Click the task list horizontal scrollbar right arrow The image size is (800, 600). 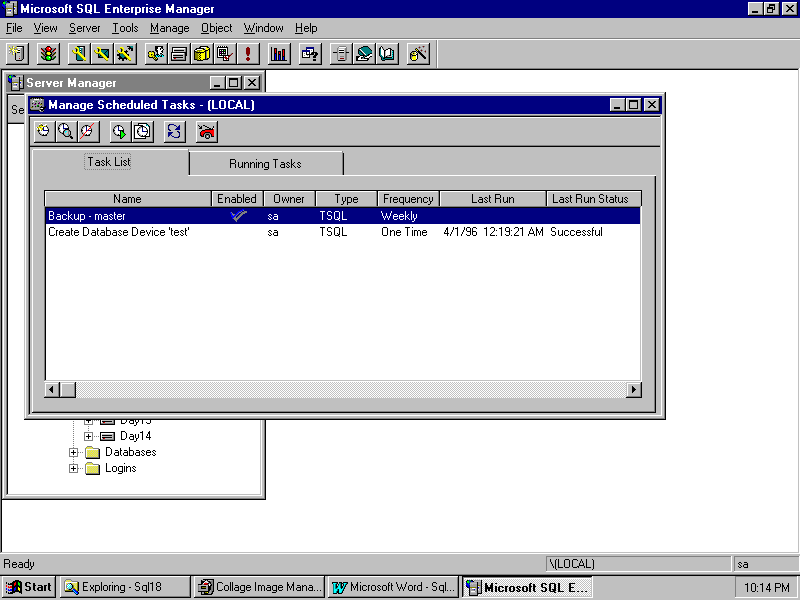click(633, 389)
